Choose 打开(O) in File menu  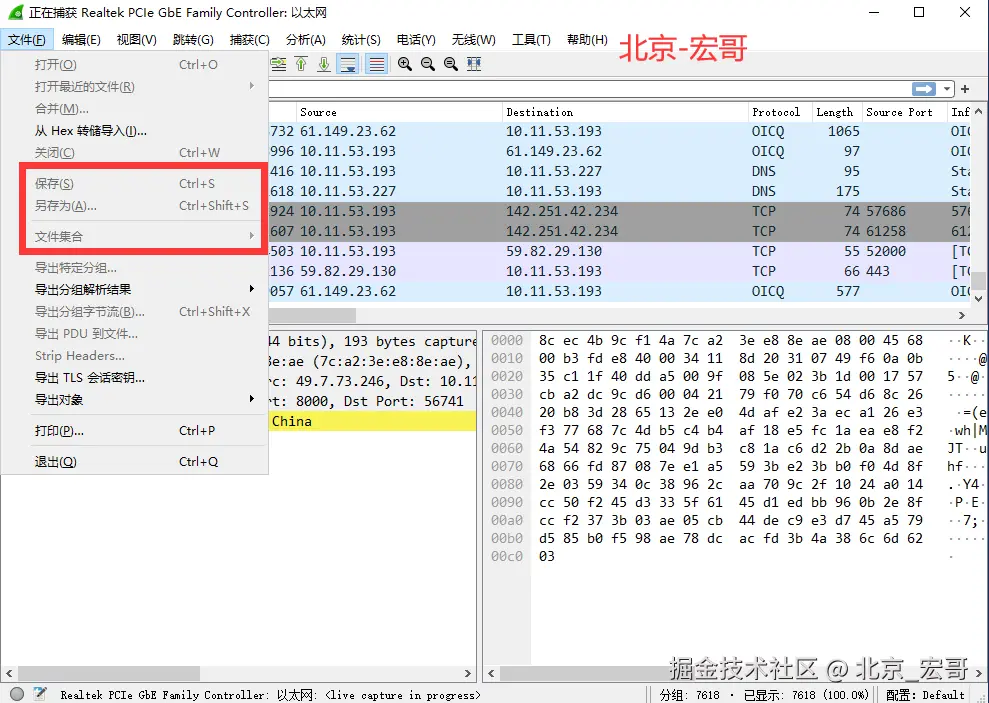coord(135,64)
